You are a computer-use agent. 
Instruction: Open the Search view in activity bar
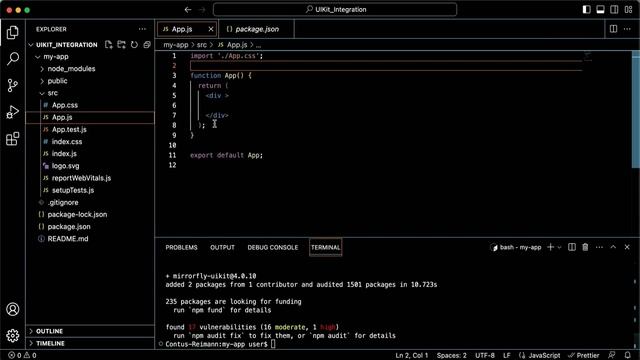click(13, 59)
